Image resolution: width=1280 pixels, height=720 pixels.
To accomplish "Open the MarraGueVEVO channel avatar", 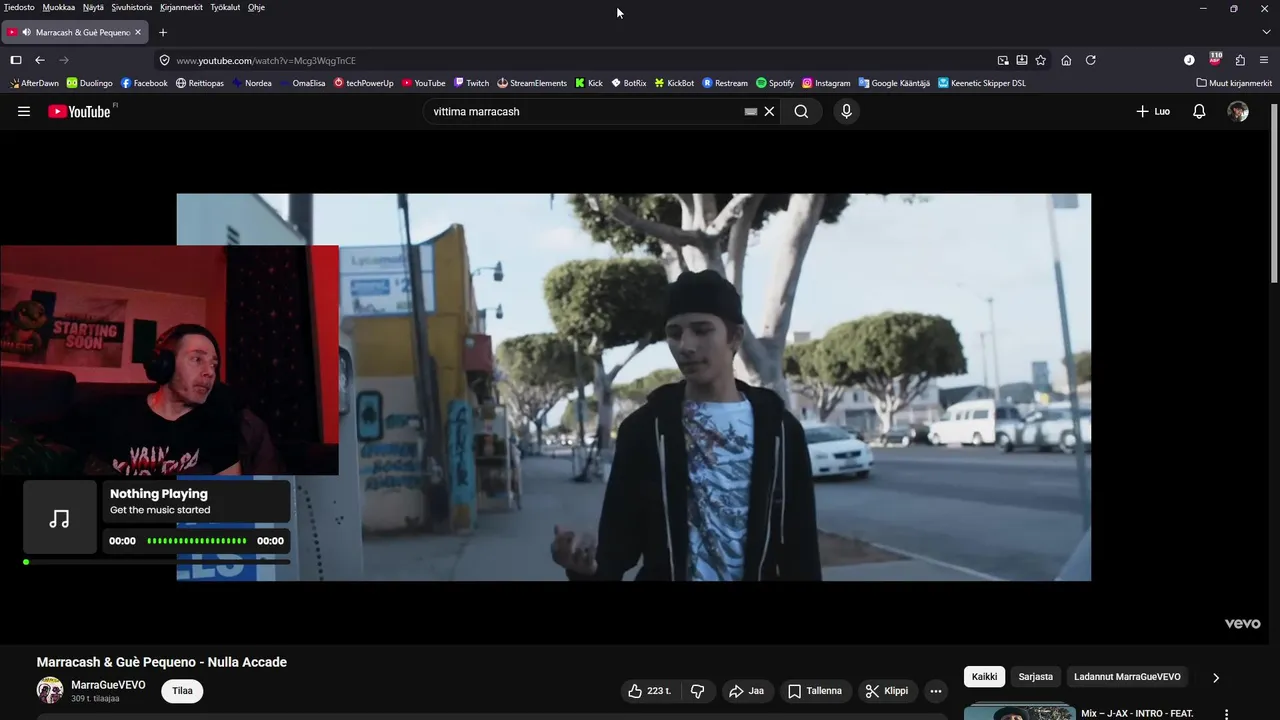I will pos(50,690).
